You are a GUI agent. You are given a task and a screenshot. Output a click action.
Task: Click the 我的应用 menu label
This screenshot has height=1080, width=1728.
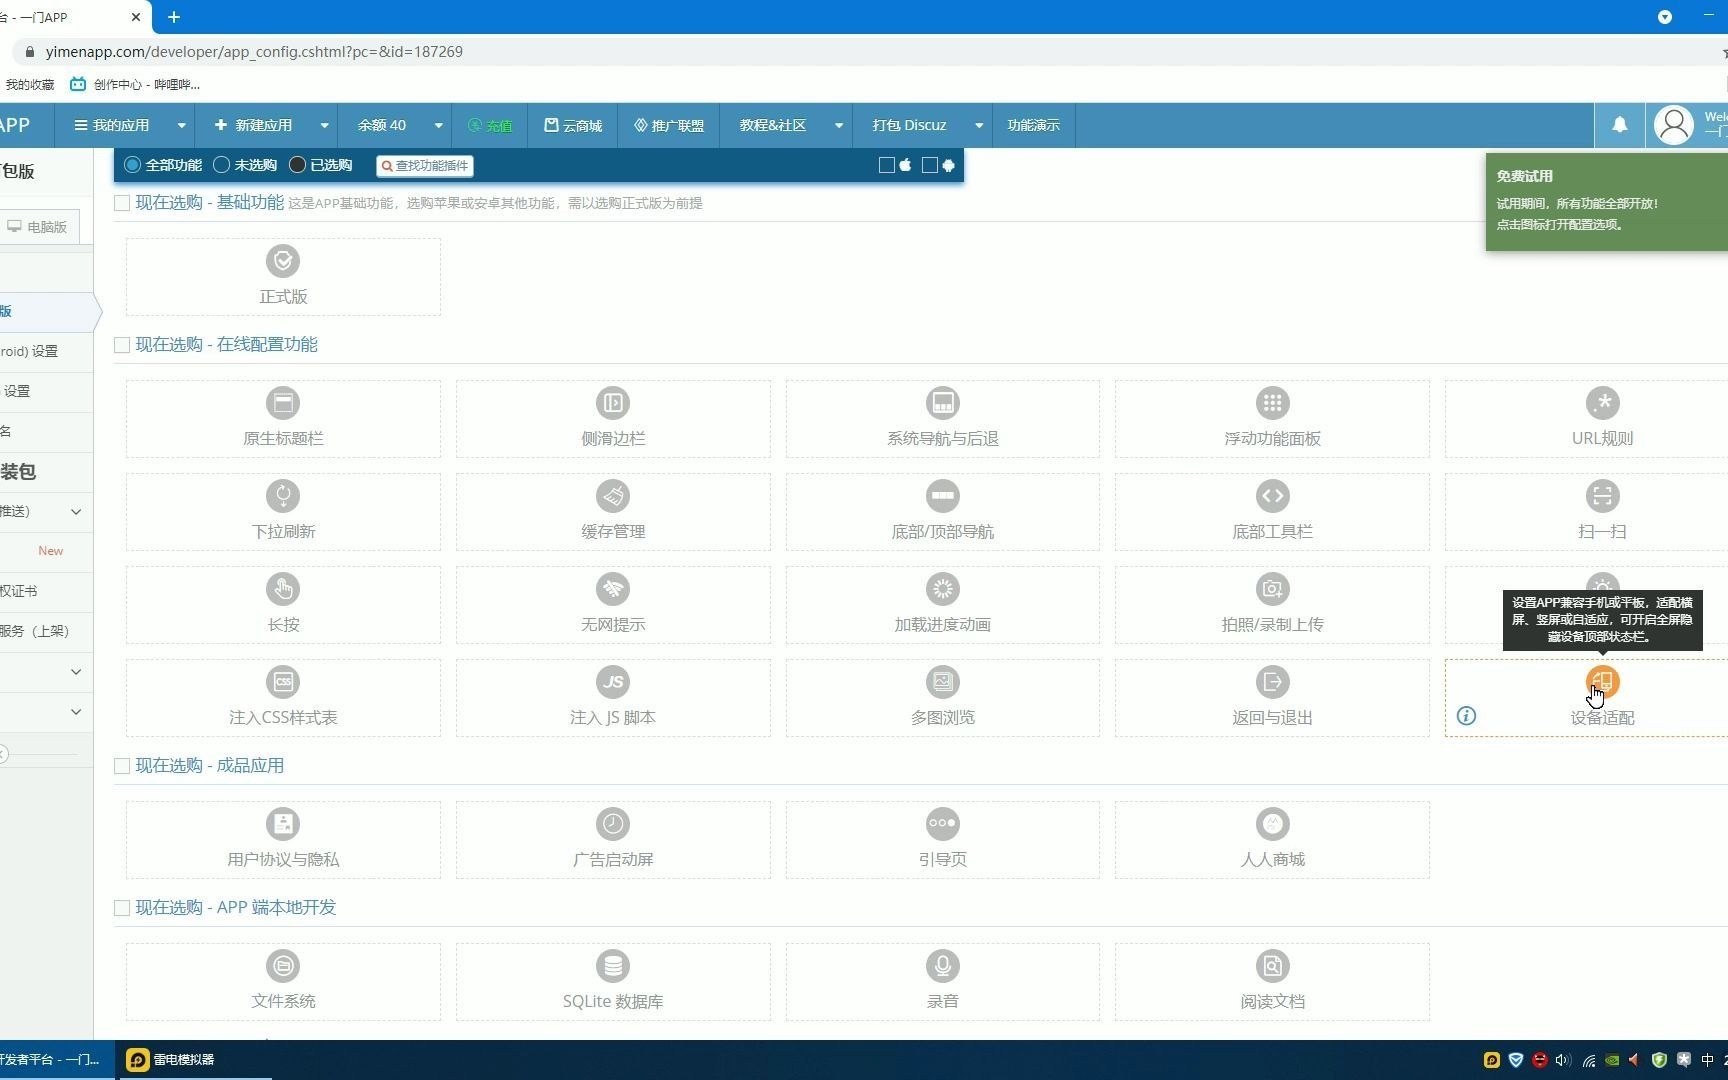pos(111,126)
